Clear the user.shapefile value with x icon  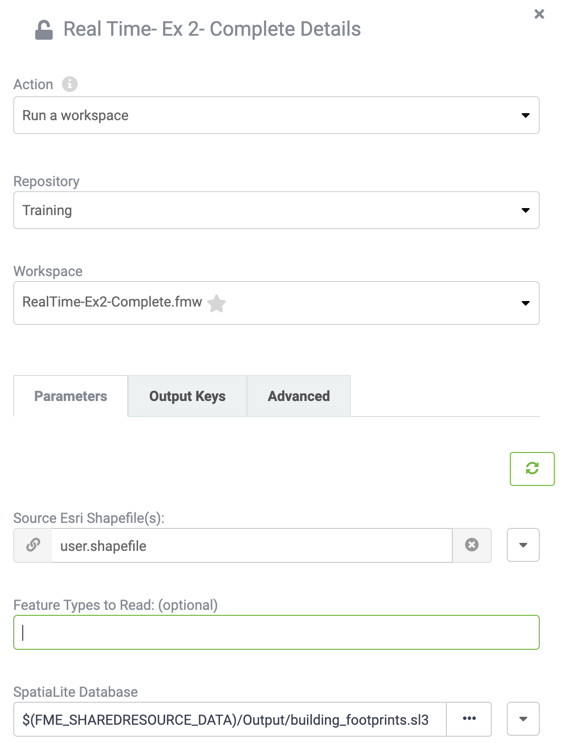click(472, 545)
